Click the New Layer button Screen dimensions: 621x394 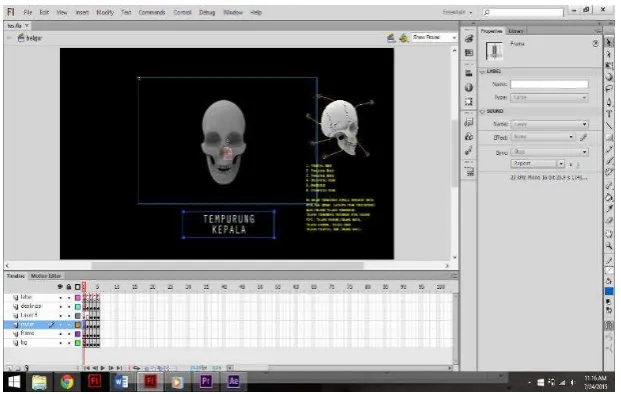[9, 368]
